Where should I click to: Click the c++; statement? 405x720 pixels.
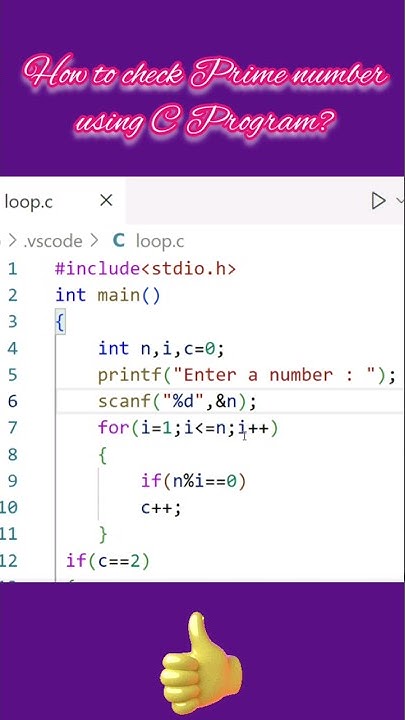click(x=161, y=508)
